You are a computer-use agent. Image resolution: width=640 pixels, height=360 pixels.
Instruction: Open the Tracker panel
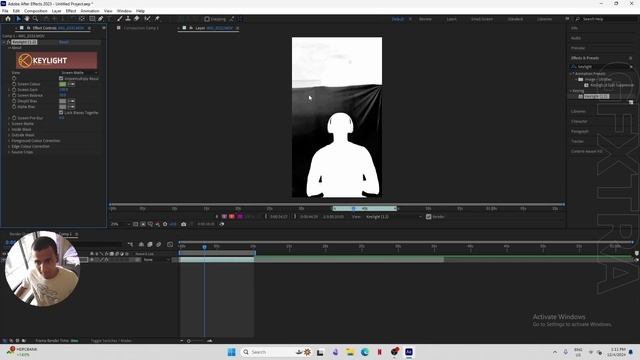[577, 141]
